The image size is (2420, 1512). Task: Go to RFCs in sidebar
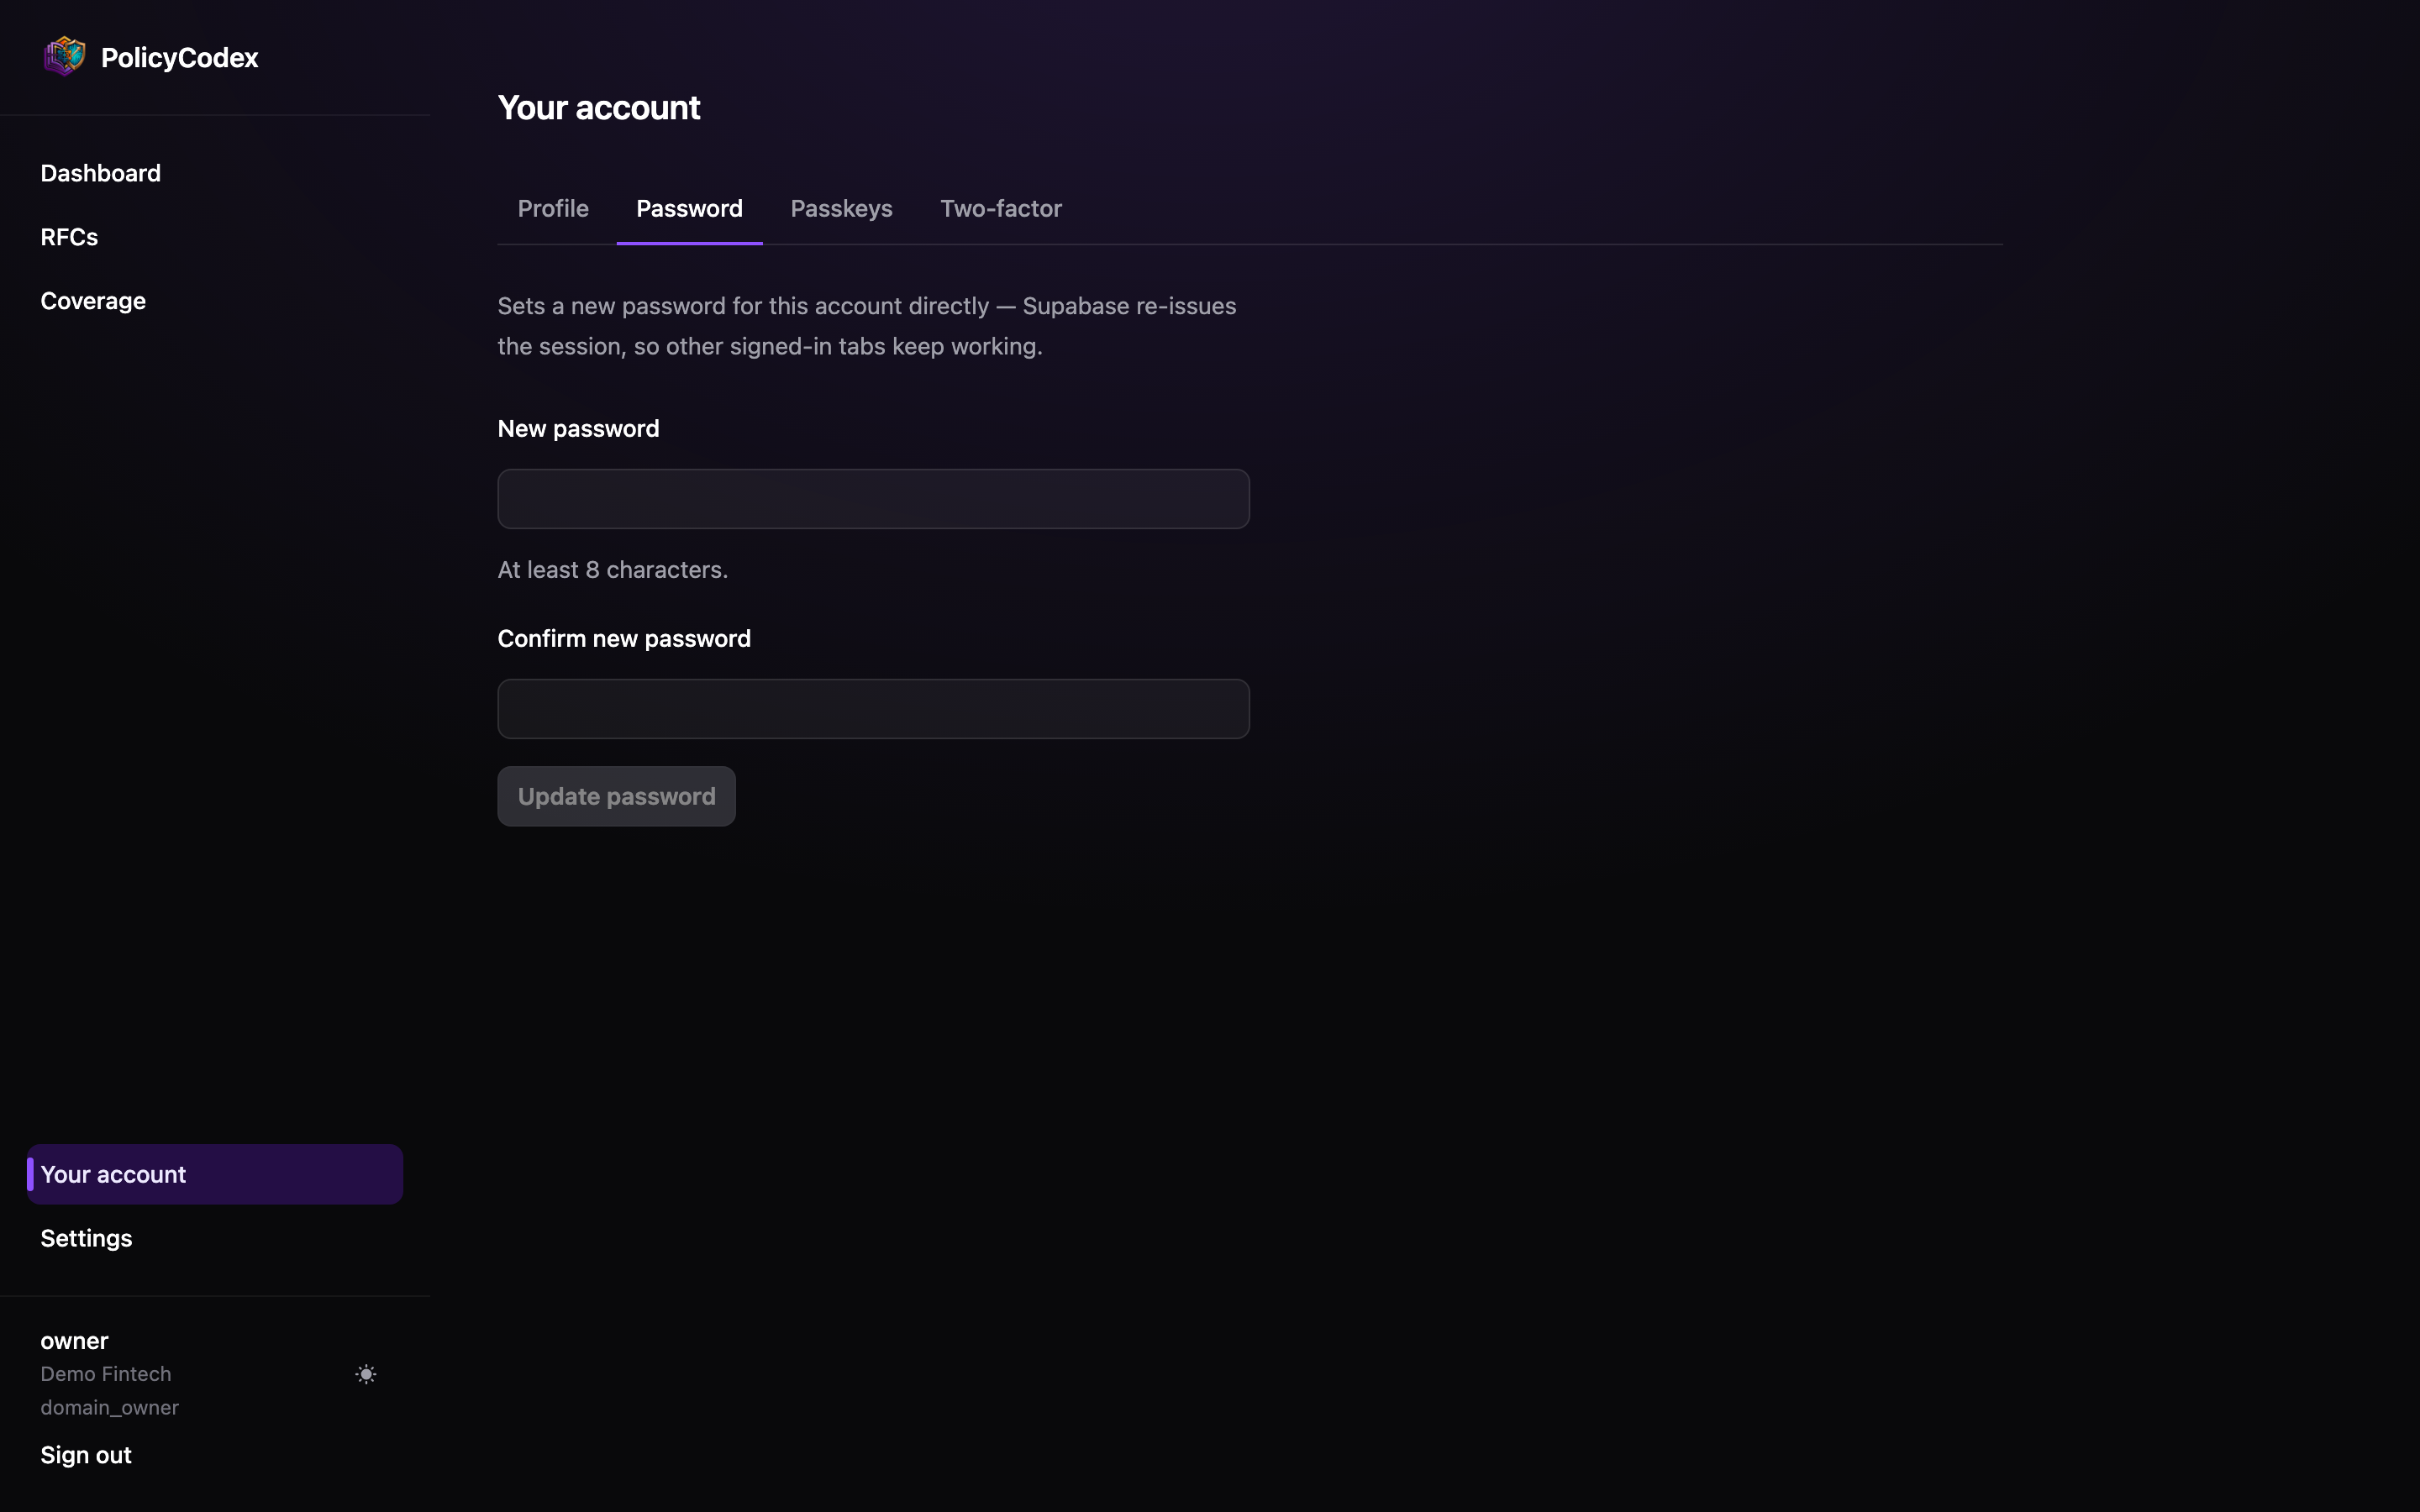(x=69, y=237)
